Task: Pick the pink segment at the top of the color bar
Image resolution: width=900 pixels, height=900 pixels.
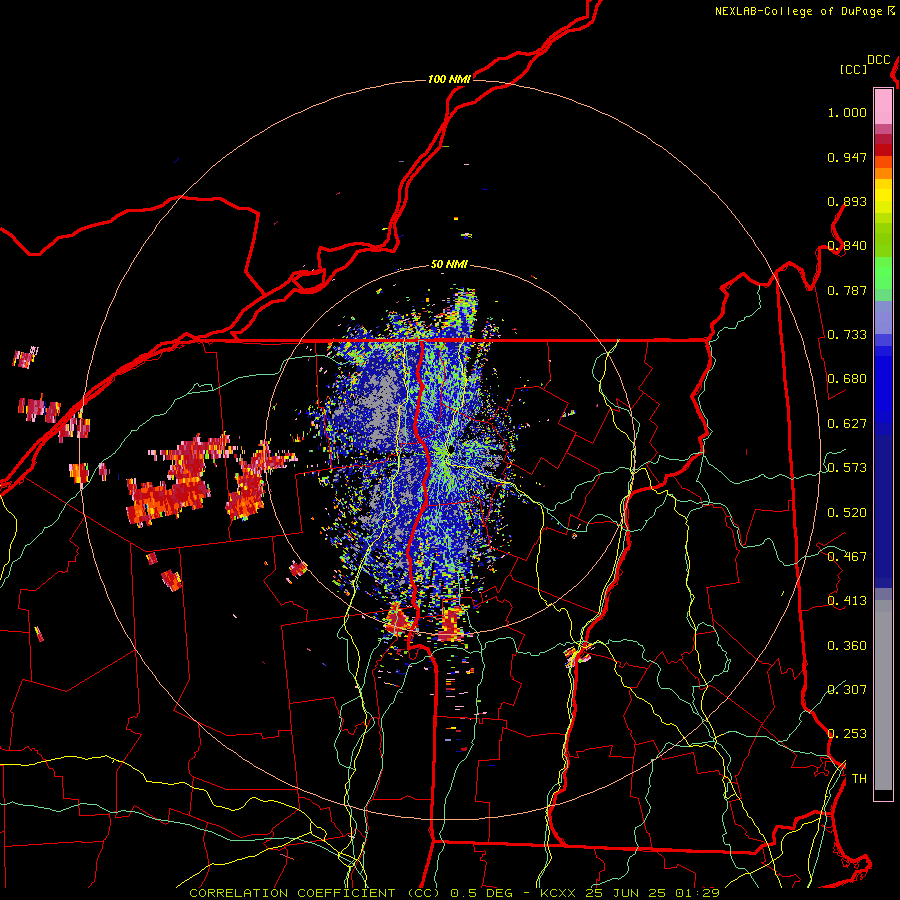Action: click(883, 106)
